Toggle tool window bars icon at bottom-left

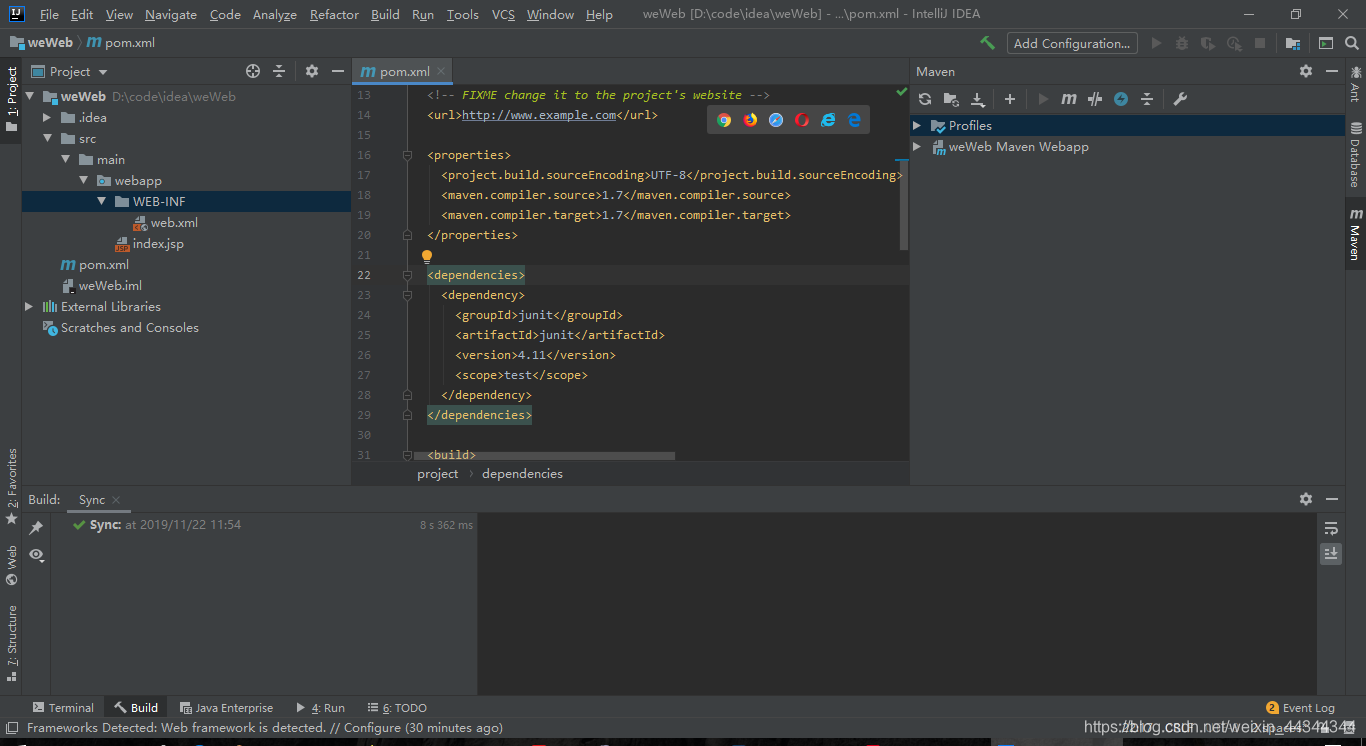pyautogui.click(x=12, y=728)
